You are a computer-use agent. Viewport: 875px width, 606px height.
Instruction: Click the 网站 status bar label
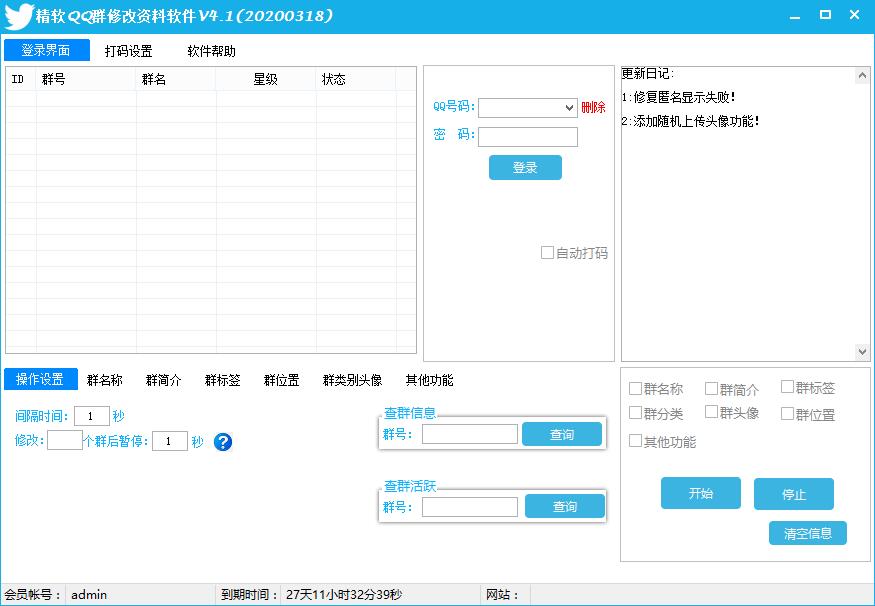click(502, 595)
